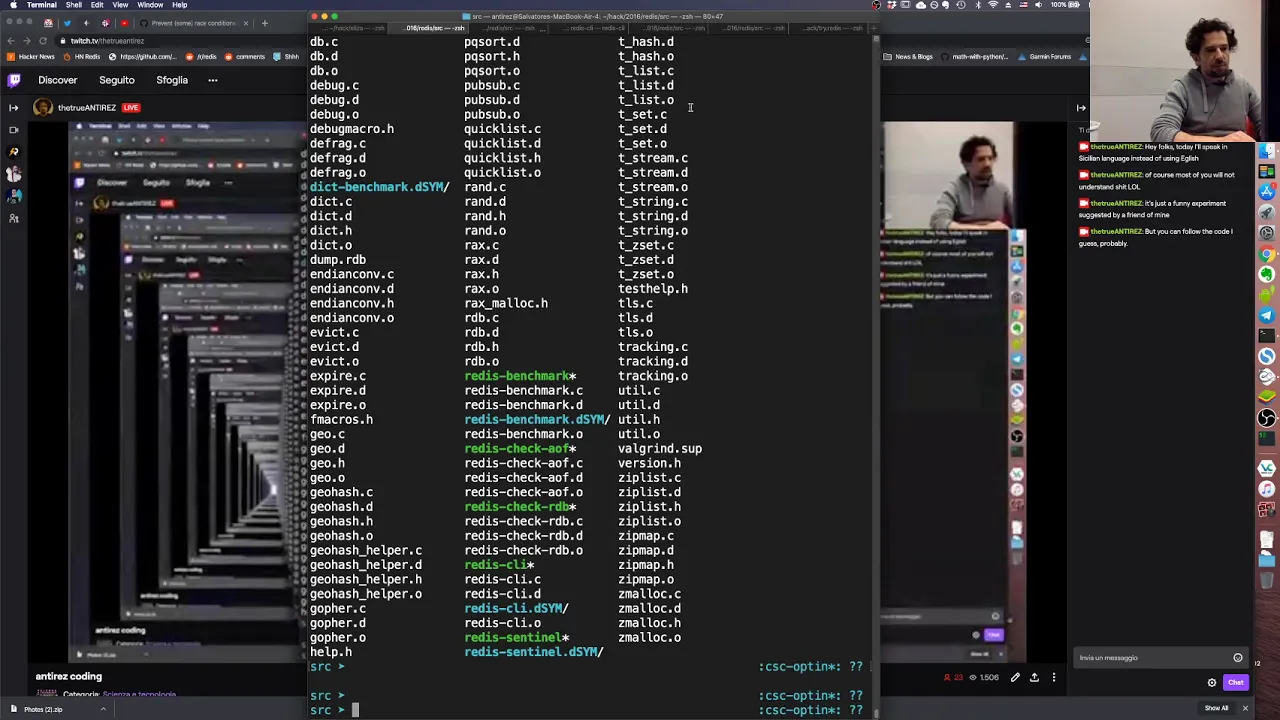Click the share stream icon
Screen dimensions: 1280x720
point(1034,678)
